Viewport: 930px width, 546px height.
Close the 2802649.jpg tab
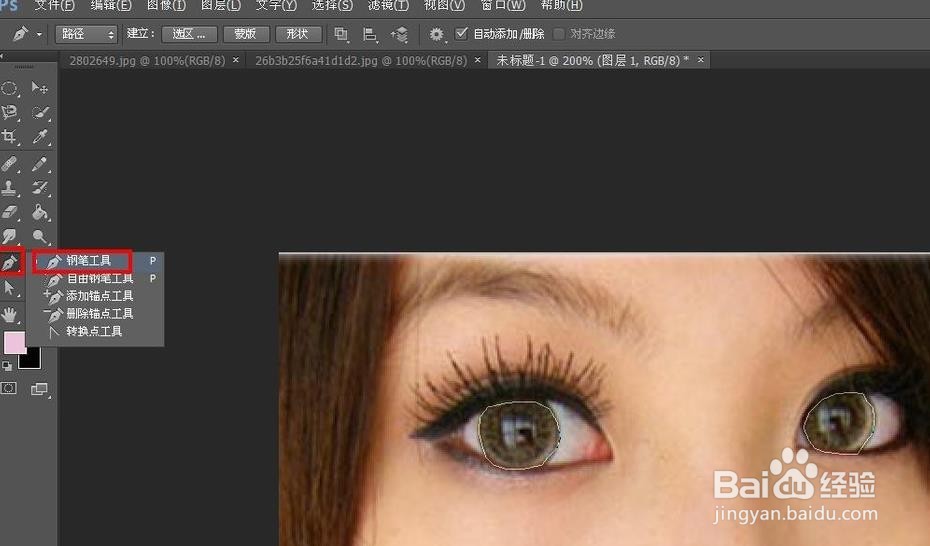pos(235,60)
